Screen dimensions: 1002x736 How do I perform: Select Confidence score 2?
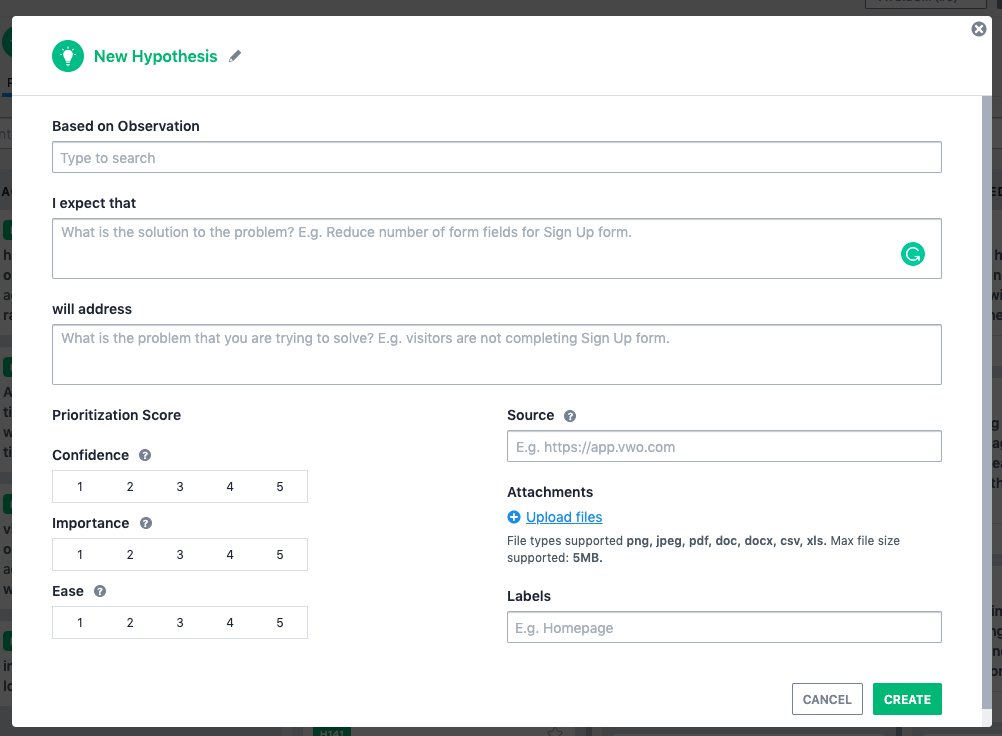(130, 486)
